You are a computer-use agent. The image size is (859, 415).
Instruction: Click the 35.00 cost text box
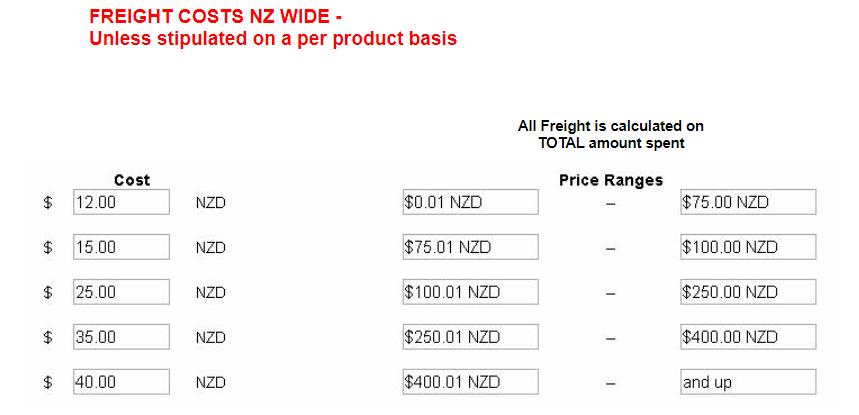(122, 337)
